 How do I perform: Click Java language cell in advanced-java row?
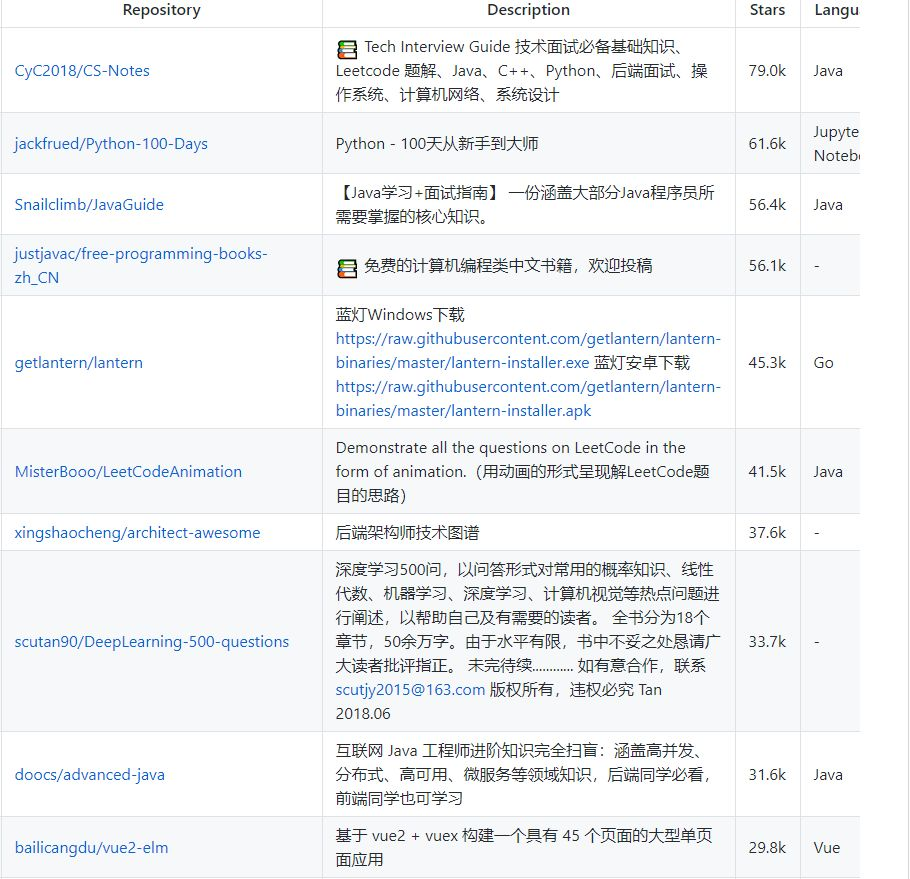coord(830,774)
